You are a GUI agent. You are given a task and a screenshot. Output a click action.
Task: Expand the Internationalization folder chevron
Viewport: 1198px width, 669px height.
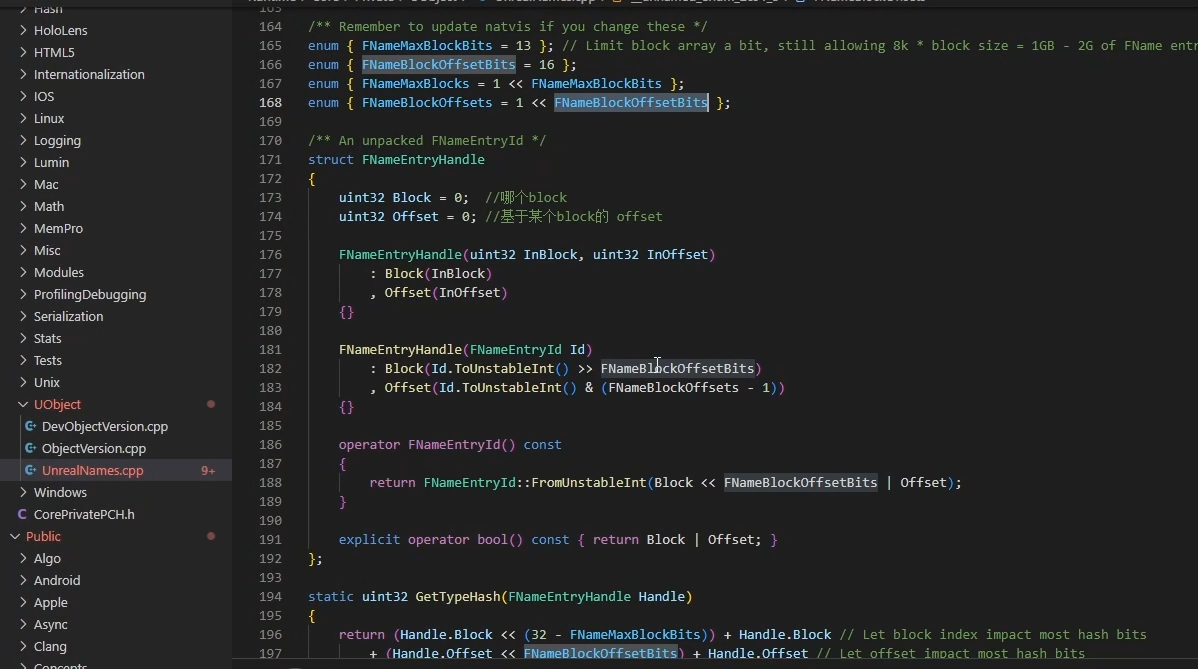click(x=23, y=75)
